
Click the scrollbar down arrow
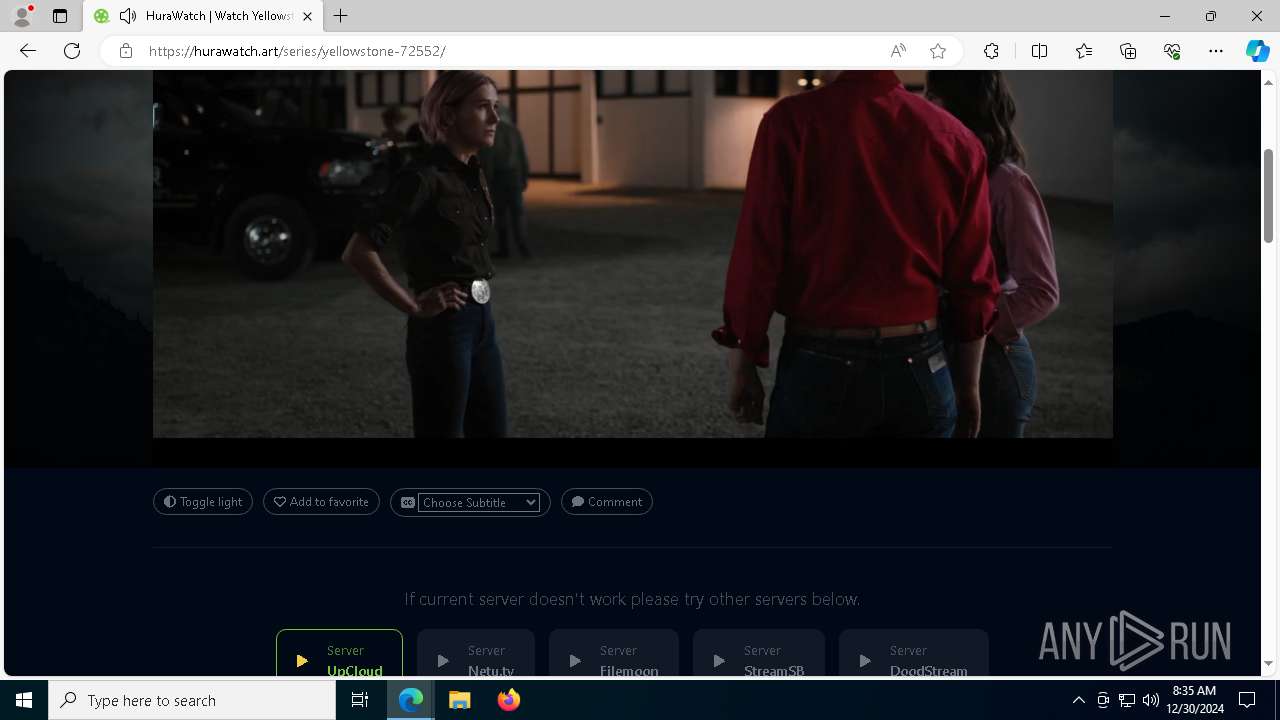pyautogui.click(x=1269, y=664)
